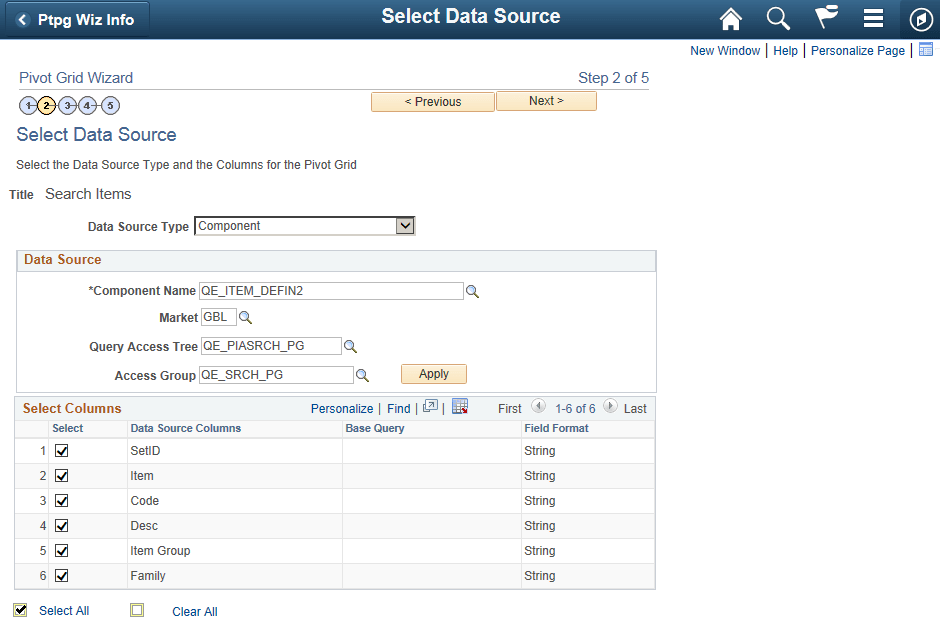
Task: Download the Select Columns grid to Excel
Action: pyautogui.click(x=460, y=407)
